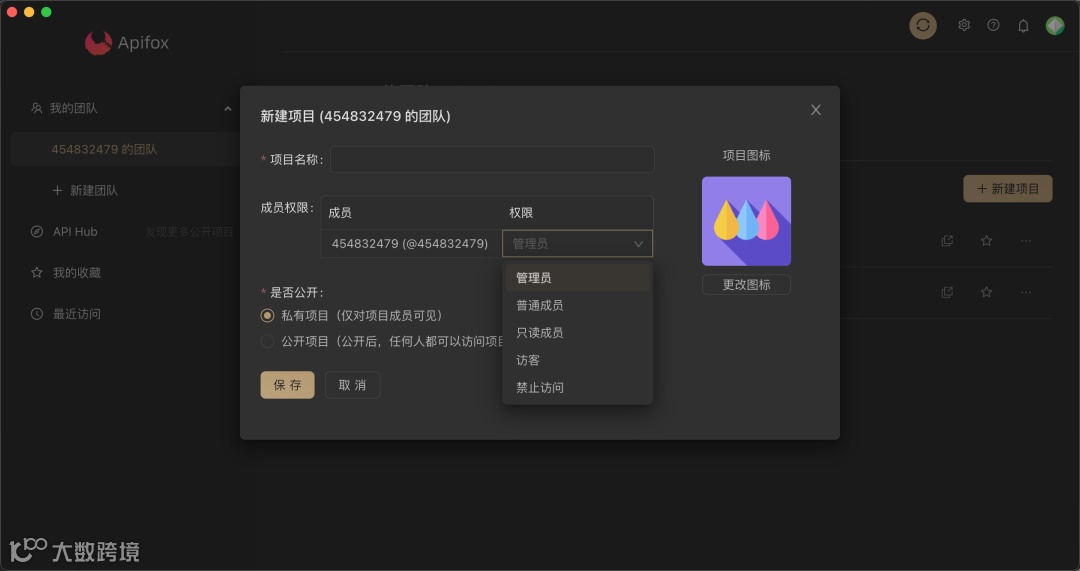The height and width of the screenshot is (571, 1080).
Task: Open the help question mark icon
Action: click(x=993, y=25)
